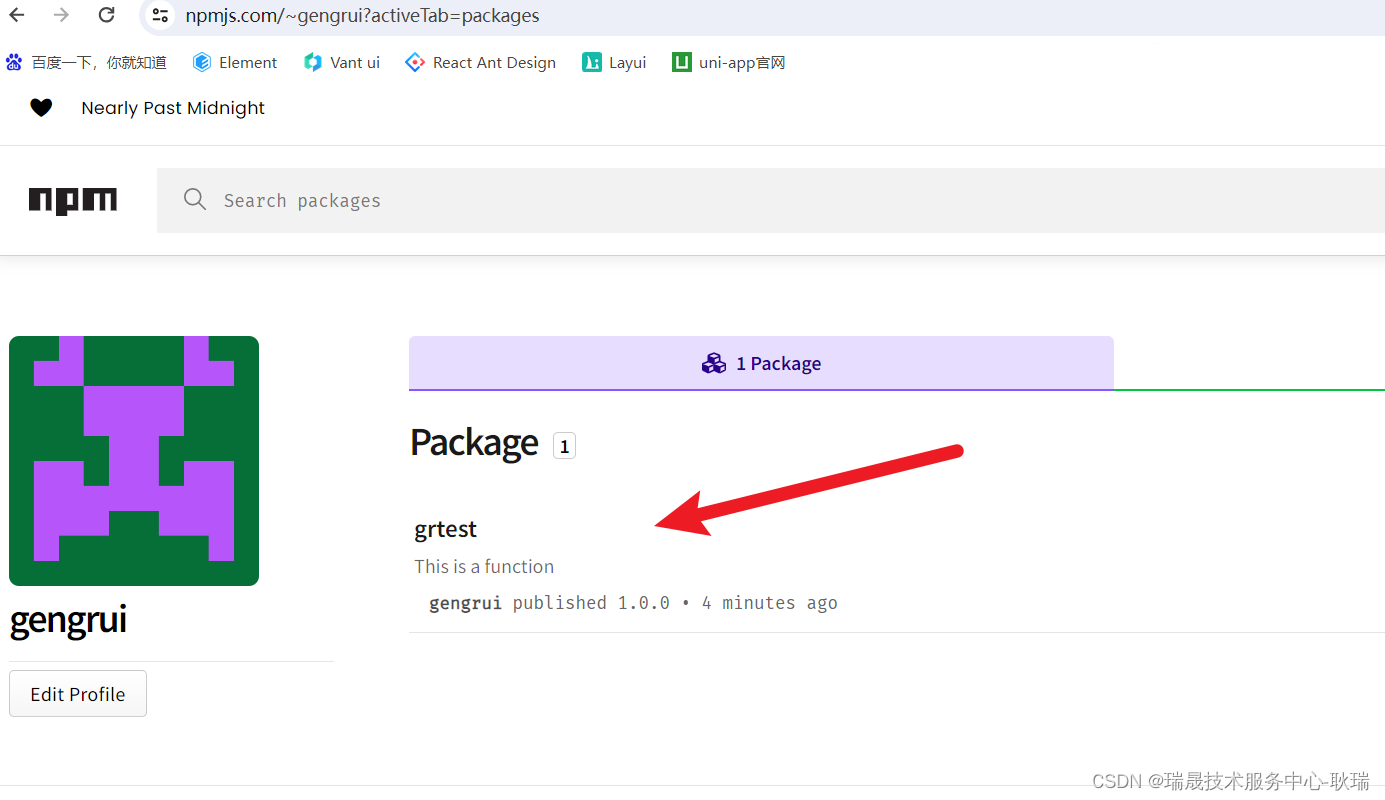Go to npm home via logo
Image resolution: width=1385 pixels, height=800 pixels.
click(73, 201)
